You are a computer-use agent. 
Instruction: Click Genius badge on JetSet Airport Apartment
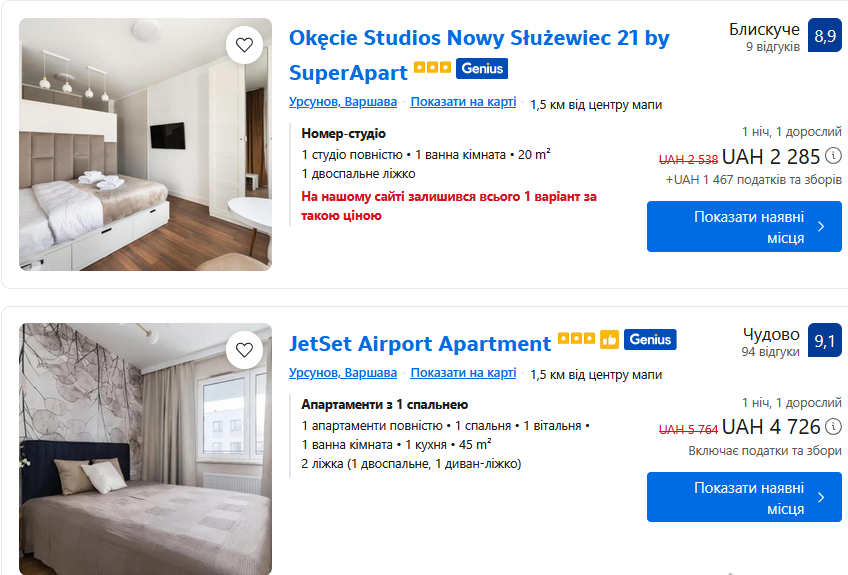pos(650,340)
